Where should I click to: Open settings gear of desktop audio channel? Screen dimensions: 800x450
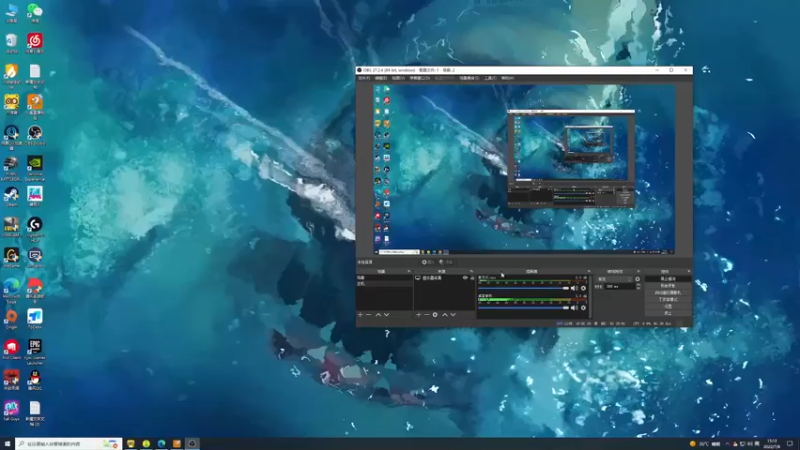(583, 308)
